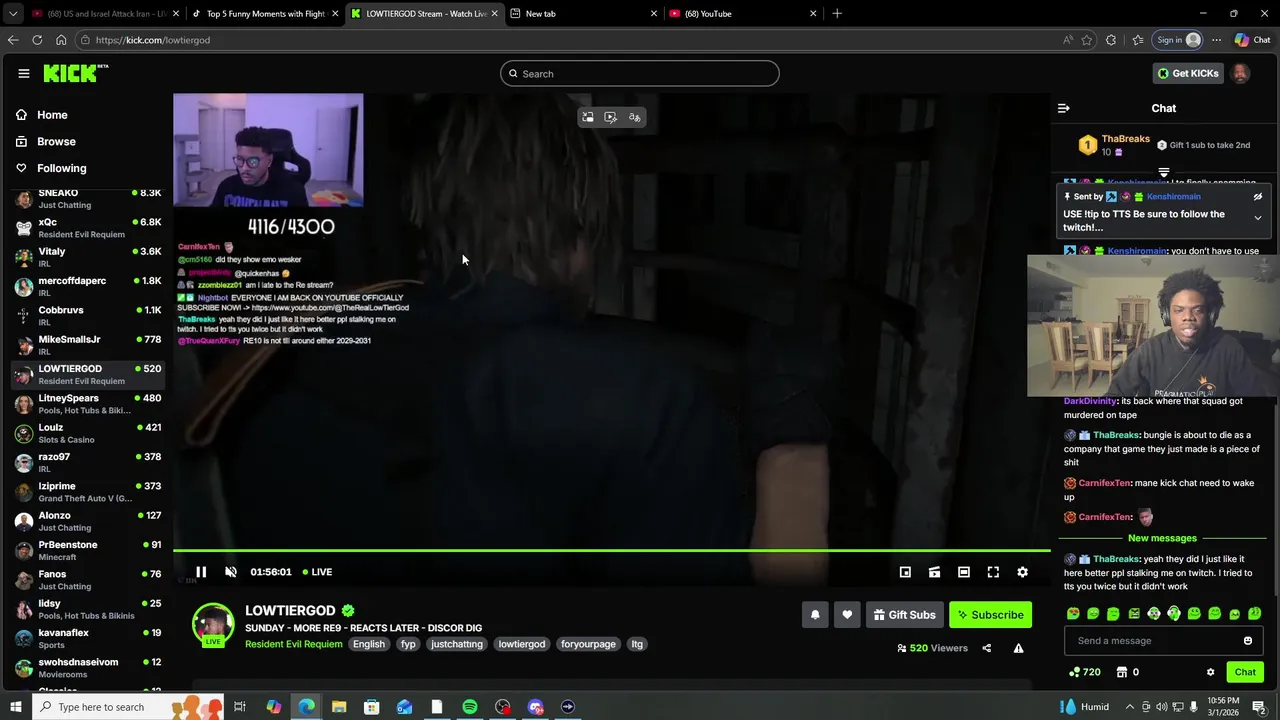
Task: Cast the stream to a device
Action: 934,572
